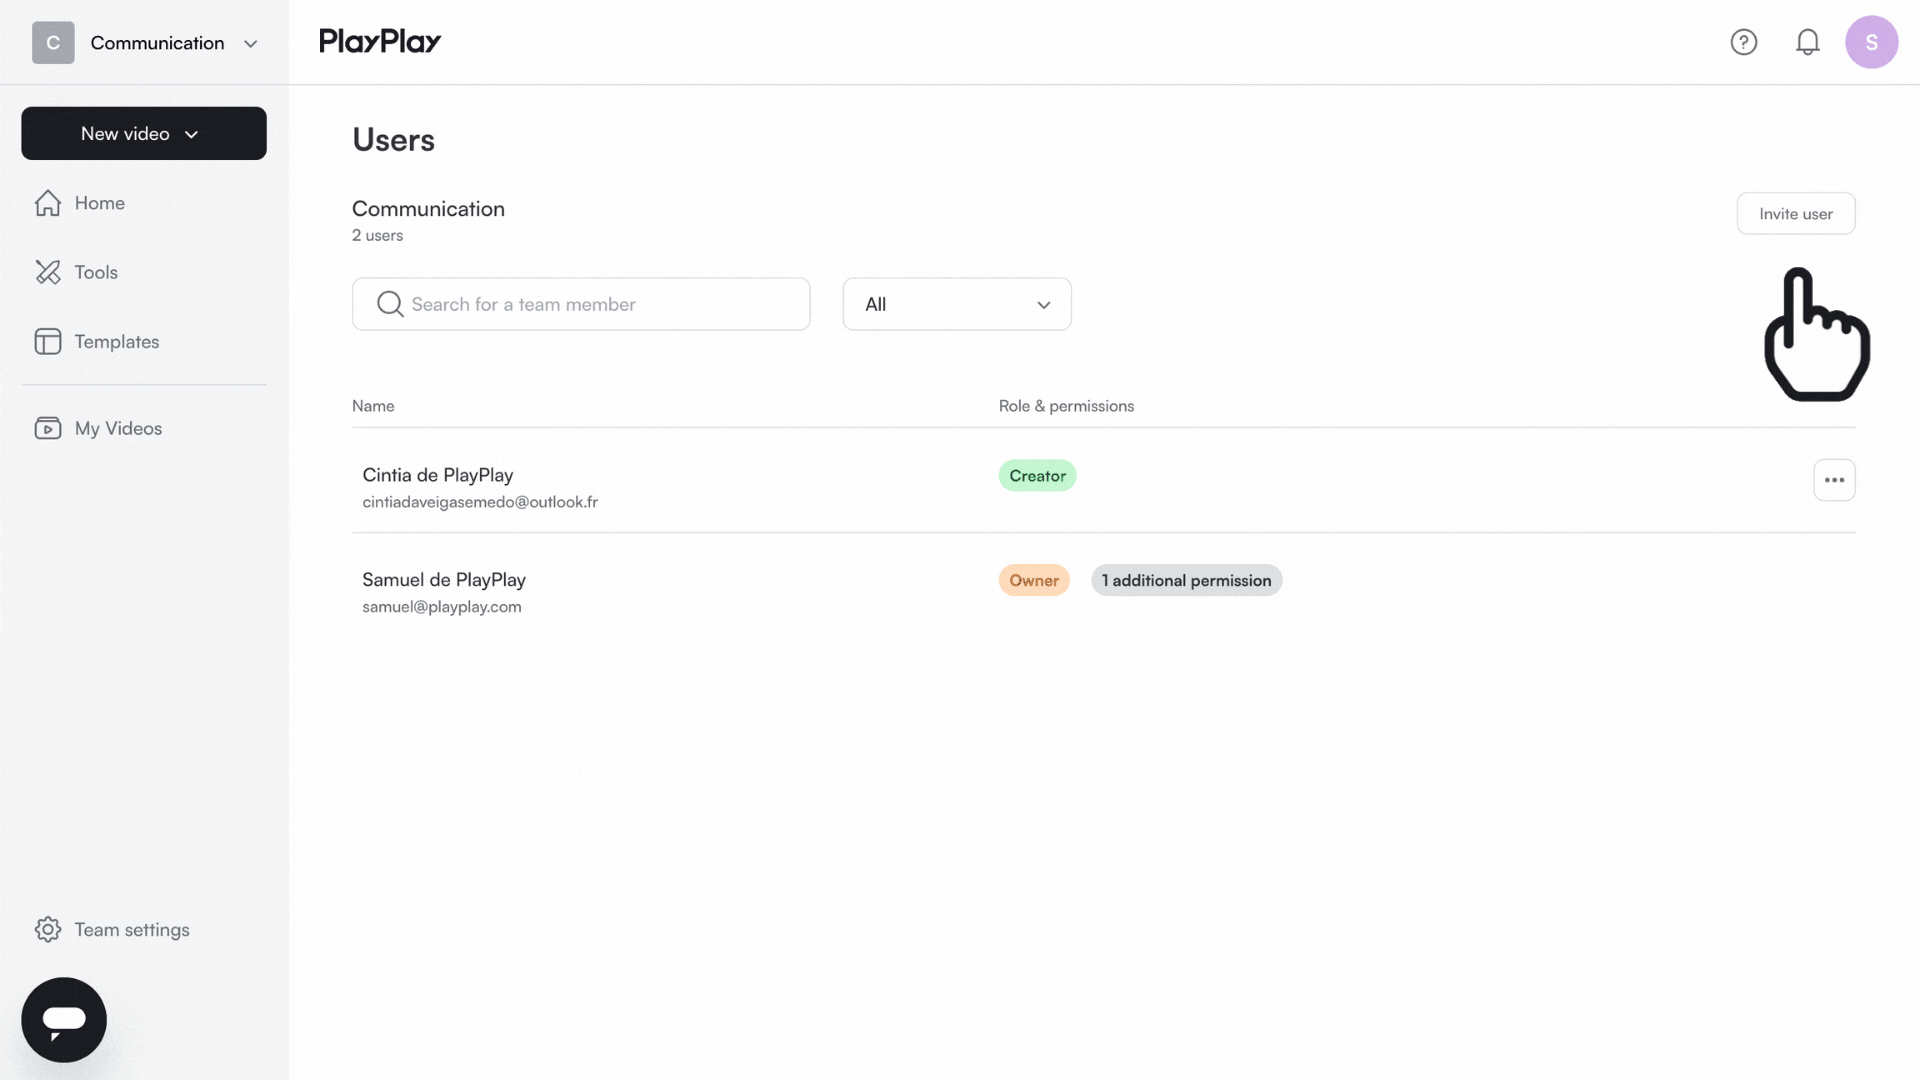Click email cintiadaveigasemedo@outlook.fr
The image size is (1920, 1080).
click(480, 502)
